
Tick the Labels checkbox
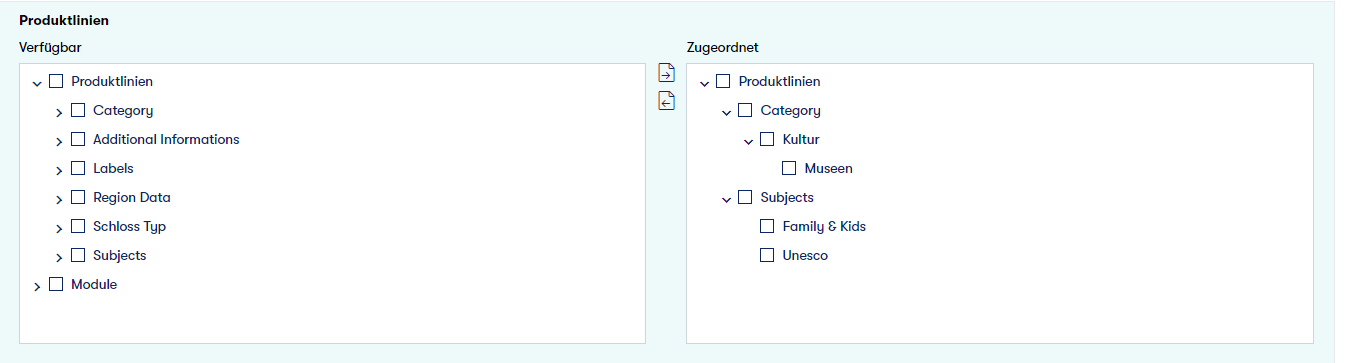pos(78,168)
